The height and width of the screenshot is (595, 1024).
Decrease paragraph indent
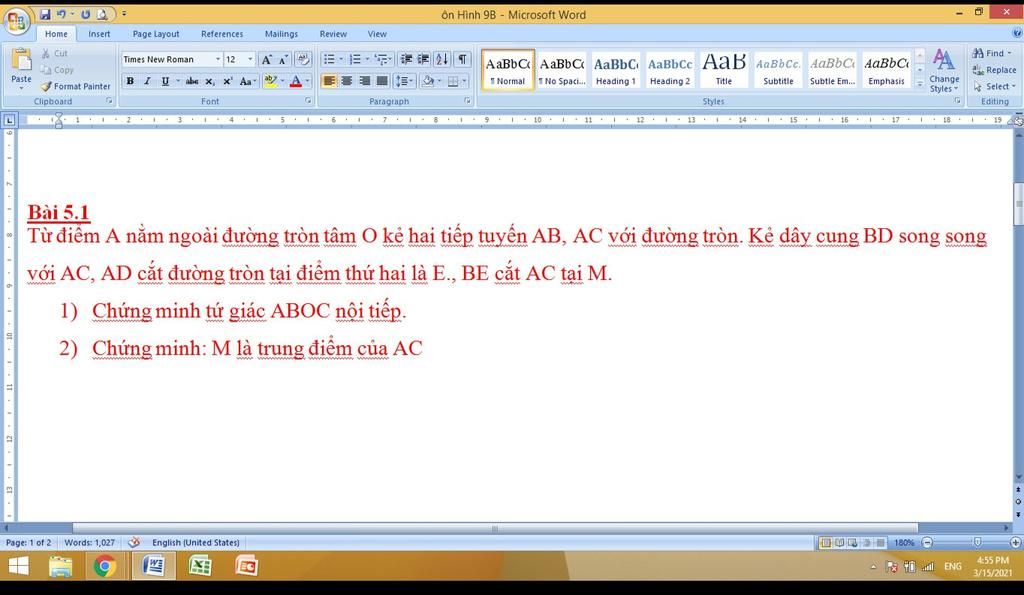click(x=406, y=59)
